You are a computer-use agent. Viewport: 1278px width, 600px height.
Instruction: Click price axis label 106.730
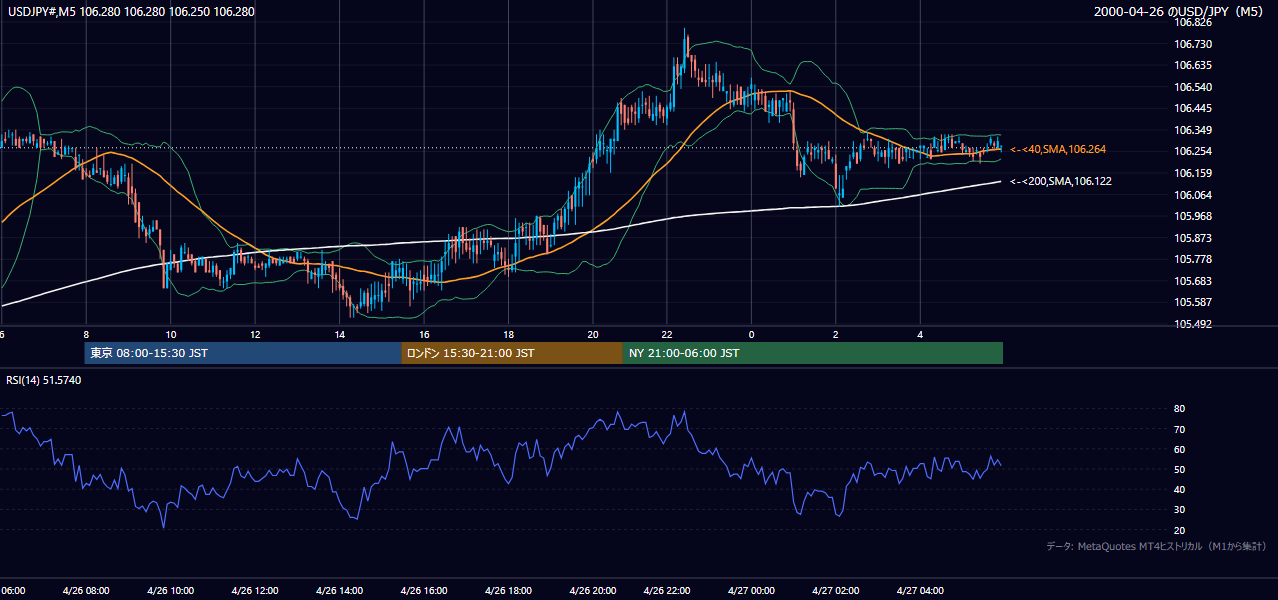(1194, 44)
